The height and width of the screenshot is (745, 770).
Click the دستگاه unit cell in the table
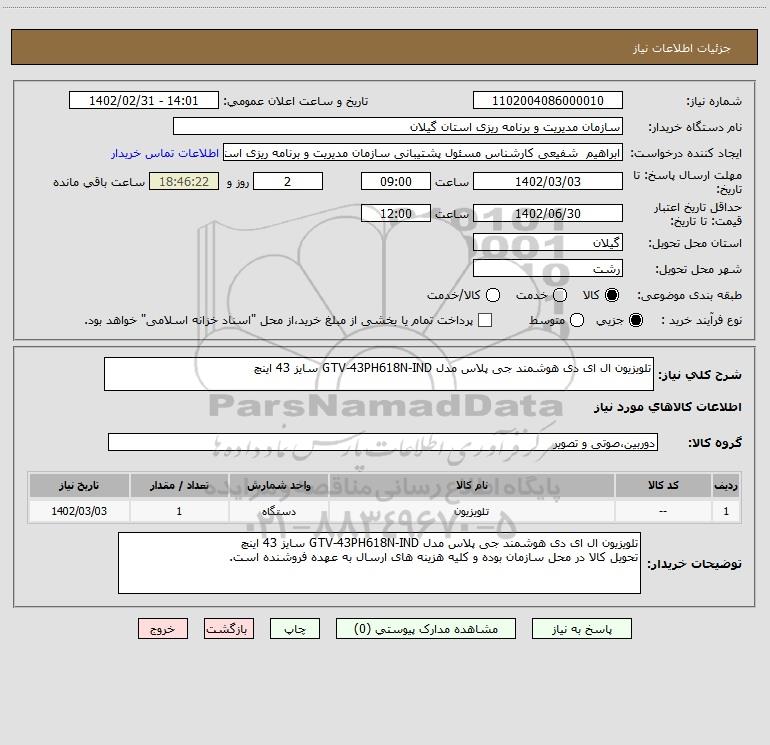point(278,511)
